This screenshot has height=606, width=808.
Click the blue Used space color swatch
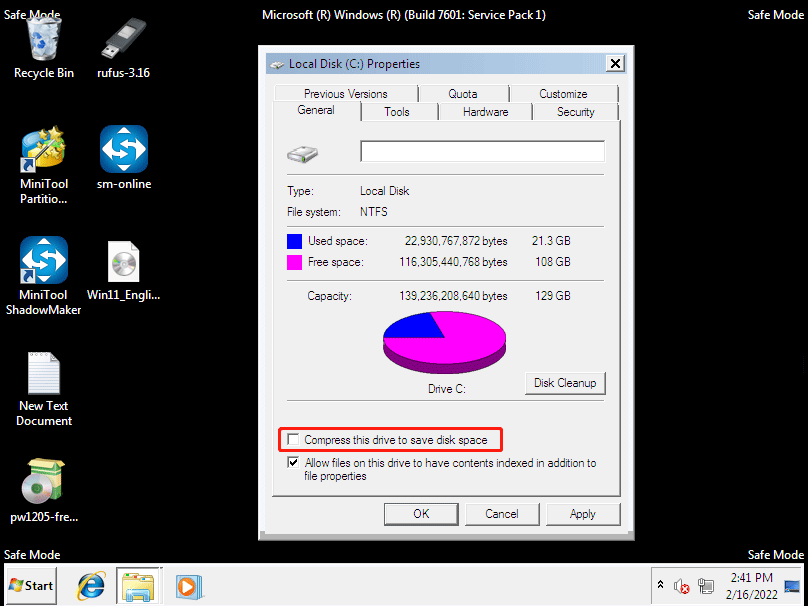coord(295,241)
